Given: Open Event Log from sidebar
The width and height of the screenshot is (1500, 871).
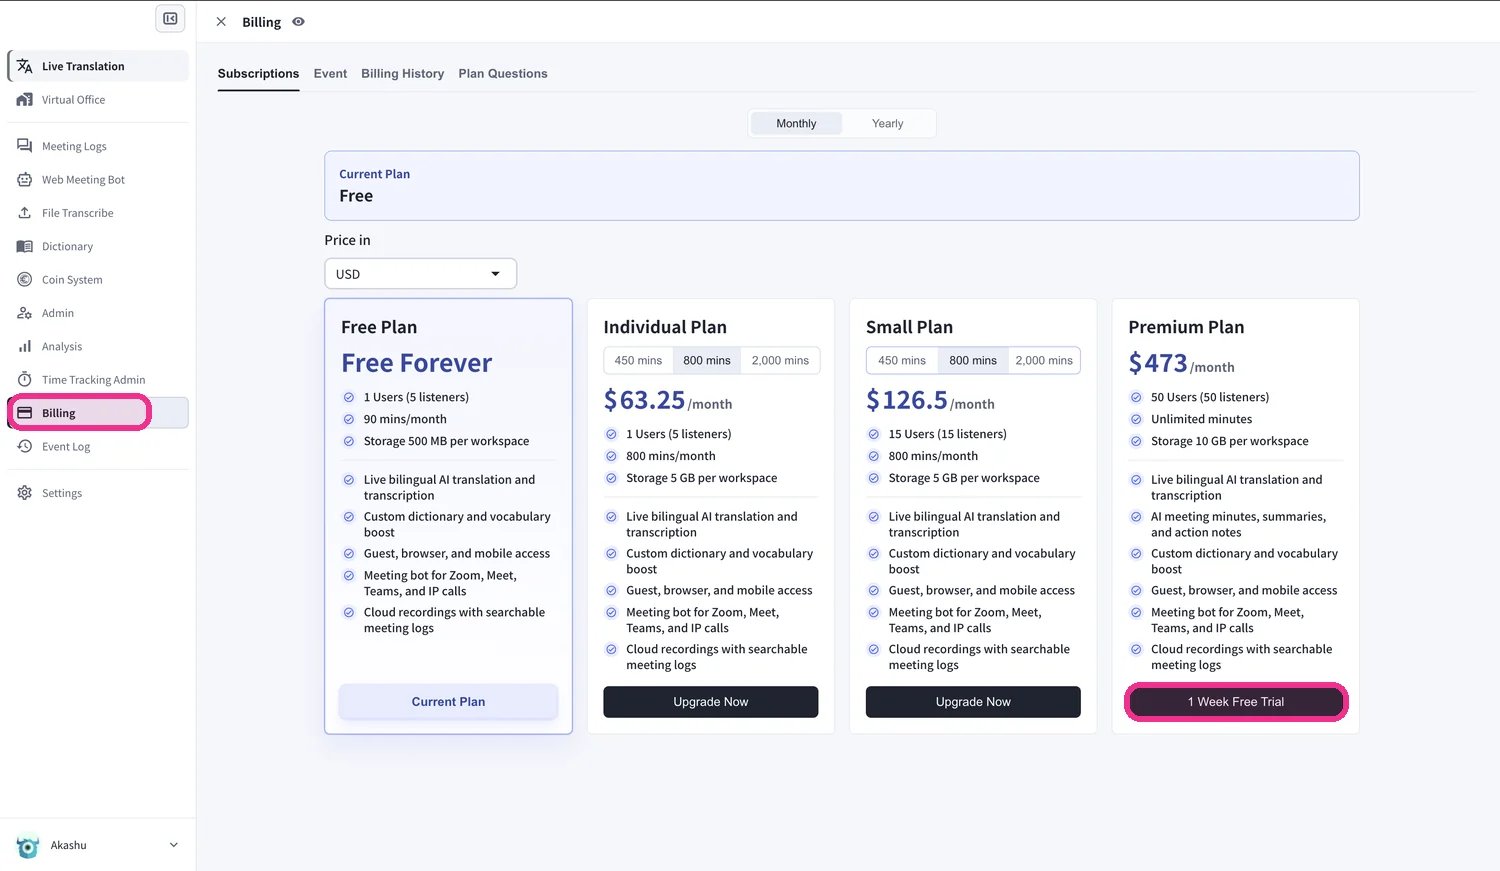Looking at the screenshot, I should pos(98,446).
